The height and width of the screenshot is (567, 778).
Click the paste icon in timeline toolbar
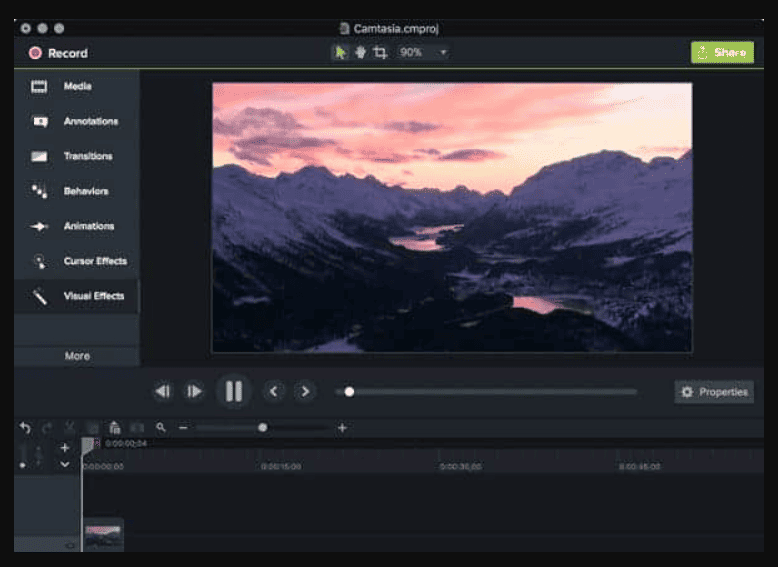115,428
